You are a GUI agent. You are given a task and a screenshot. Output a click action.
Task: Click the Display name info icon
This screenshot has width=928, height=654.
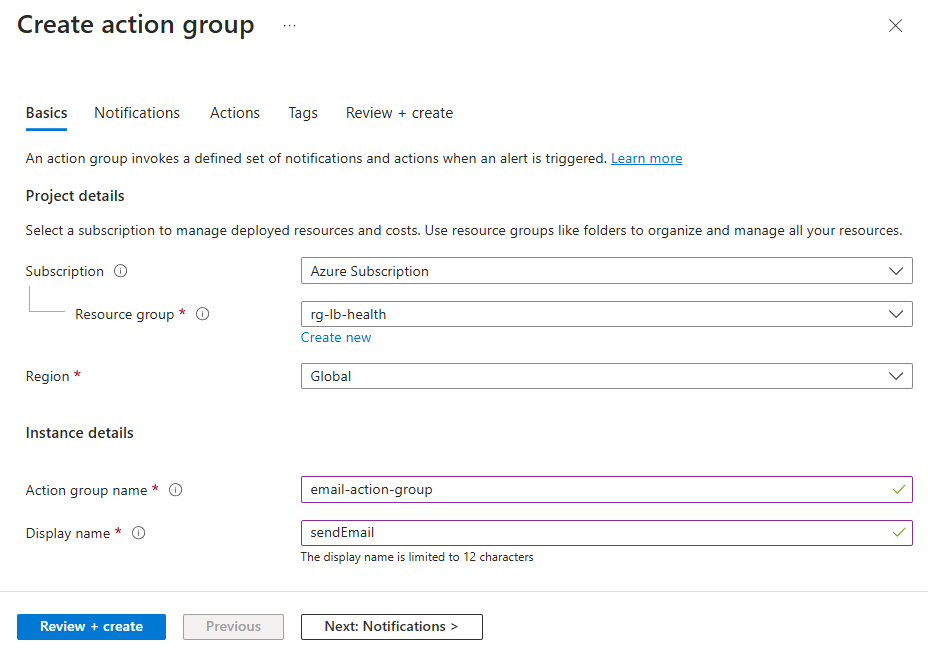click(x=139, y=533)
